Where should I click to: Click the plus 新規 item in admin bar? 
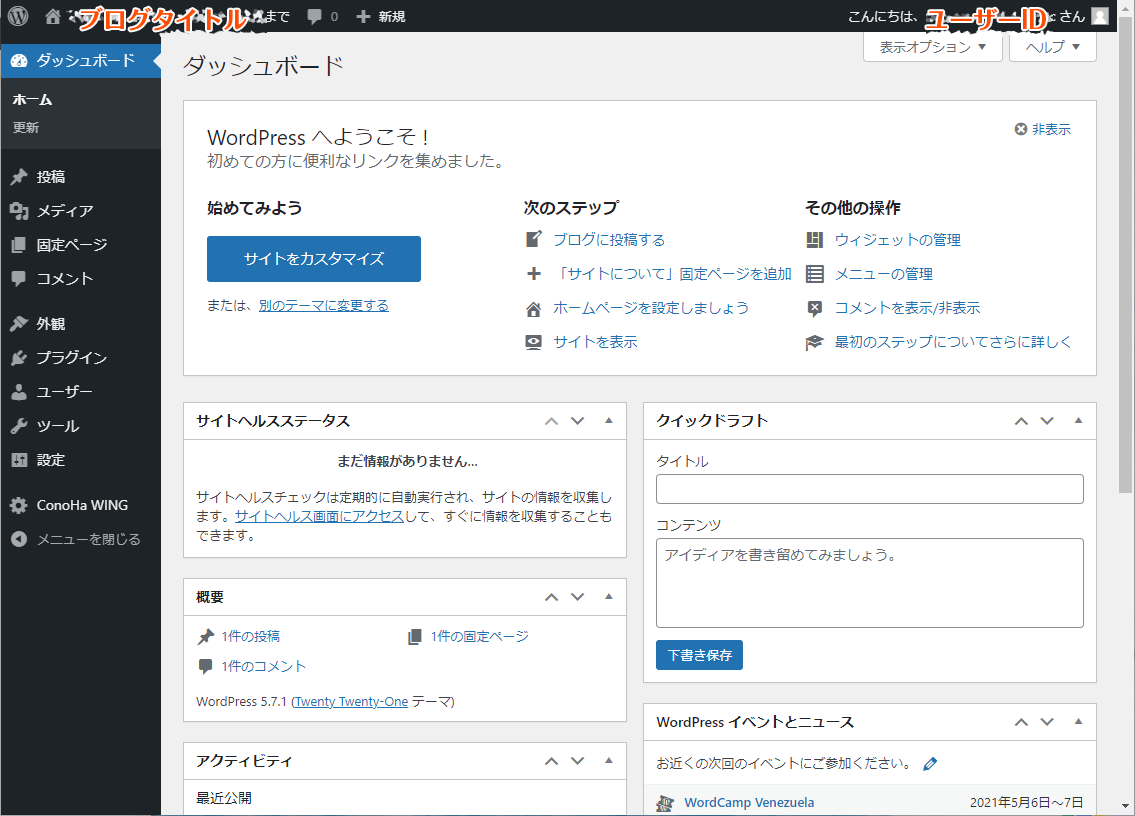coord(381,16)
